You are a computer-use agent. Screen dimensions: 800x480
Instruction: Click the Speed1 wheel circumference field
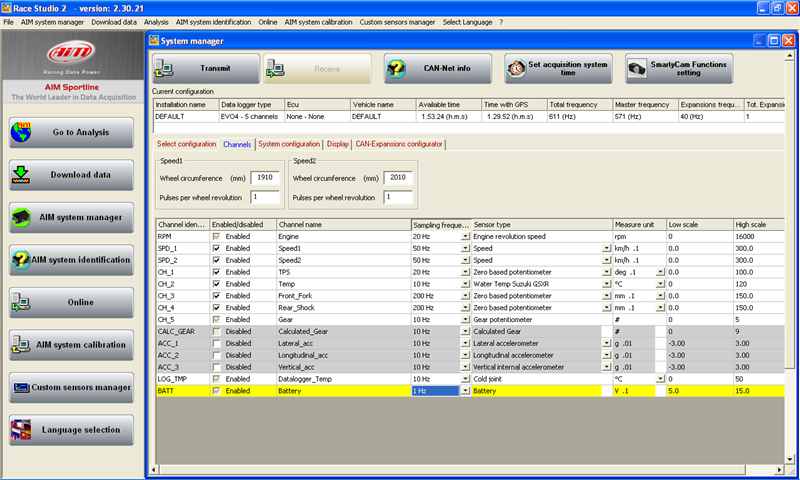click(x=265, y=178)
